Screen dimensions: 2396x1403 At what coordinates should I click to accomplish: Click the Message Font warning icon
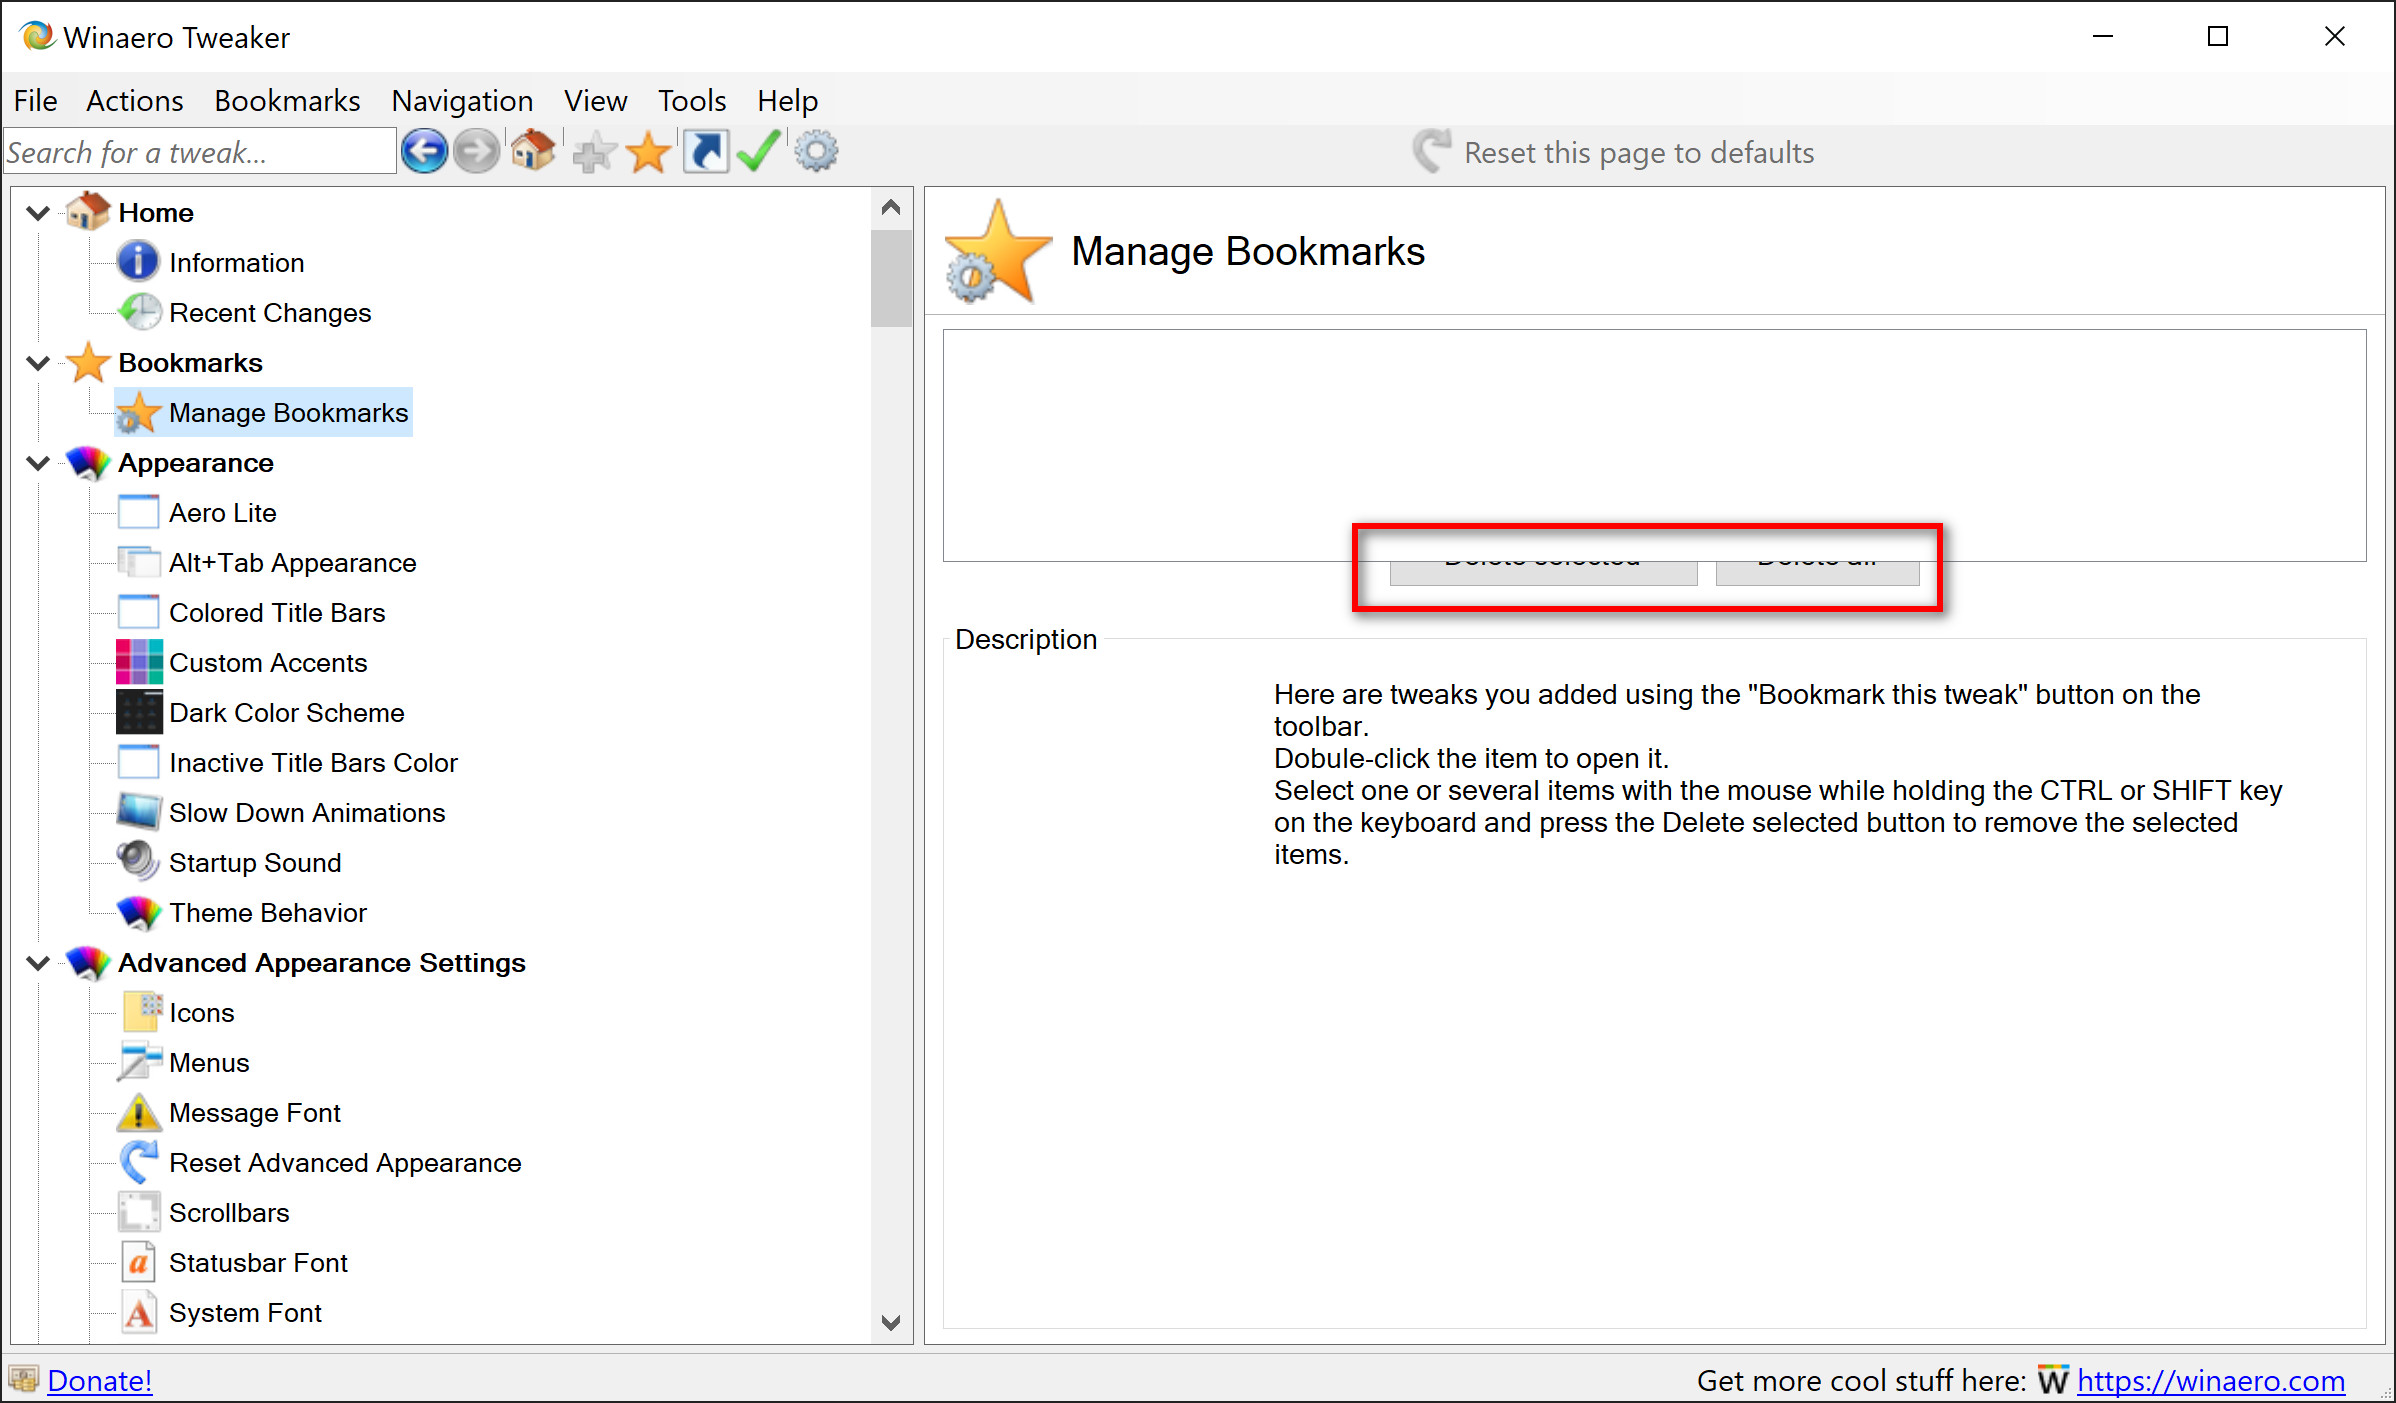click(x=139, y=1112)
